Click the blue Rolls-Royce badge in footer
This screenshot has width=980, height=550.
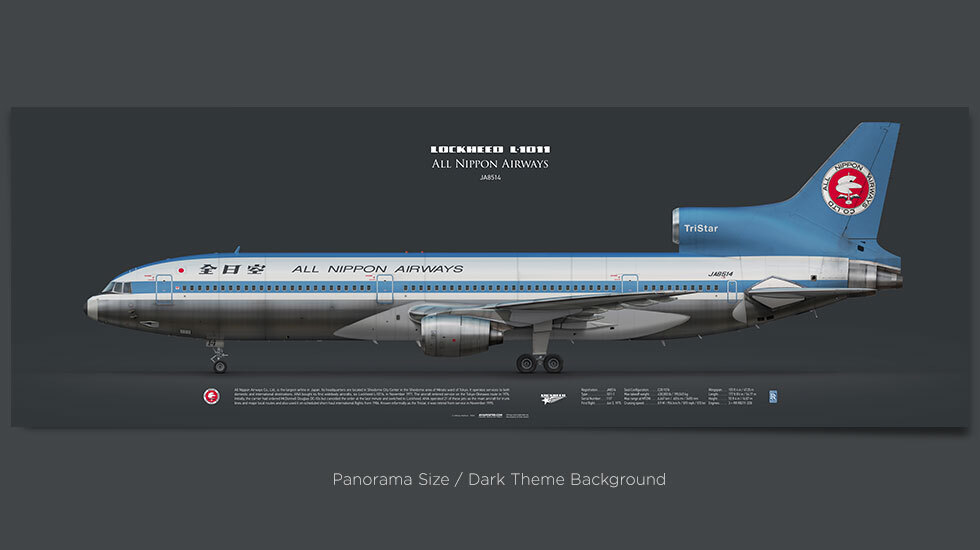[773, 397]
